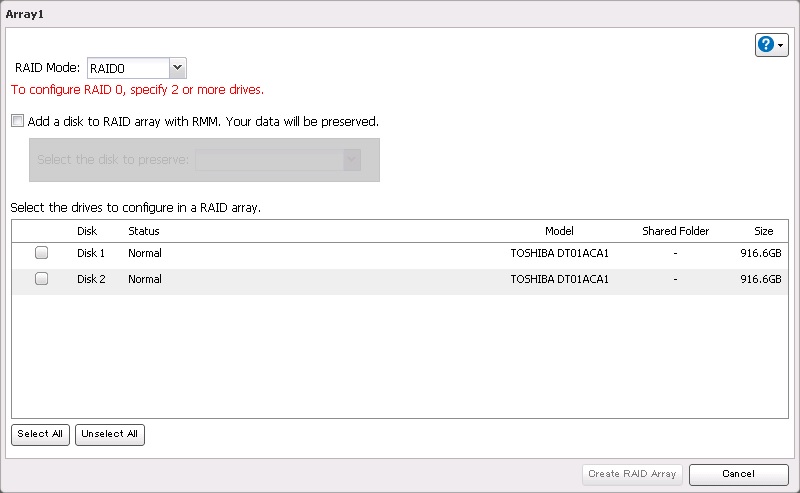800x493 pixels.
Task: Open the help icon menu
Action: [x=771, y=45]
